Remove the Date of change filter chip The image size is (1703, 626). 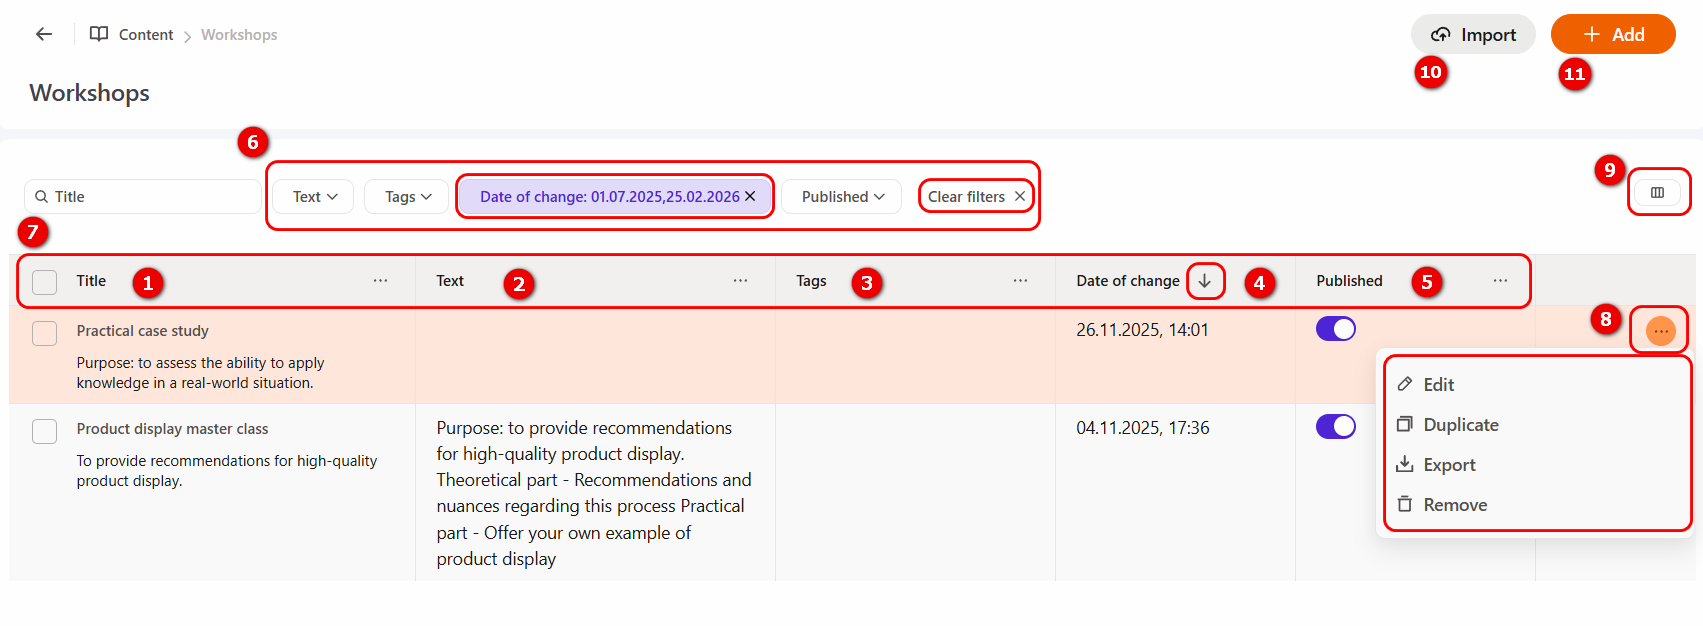(x=750, y=197)
